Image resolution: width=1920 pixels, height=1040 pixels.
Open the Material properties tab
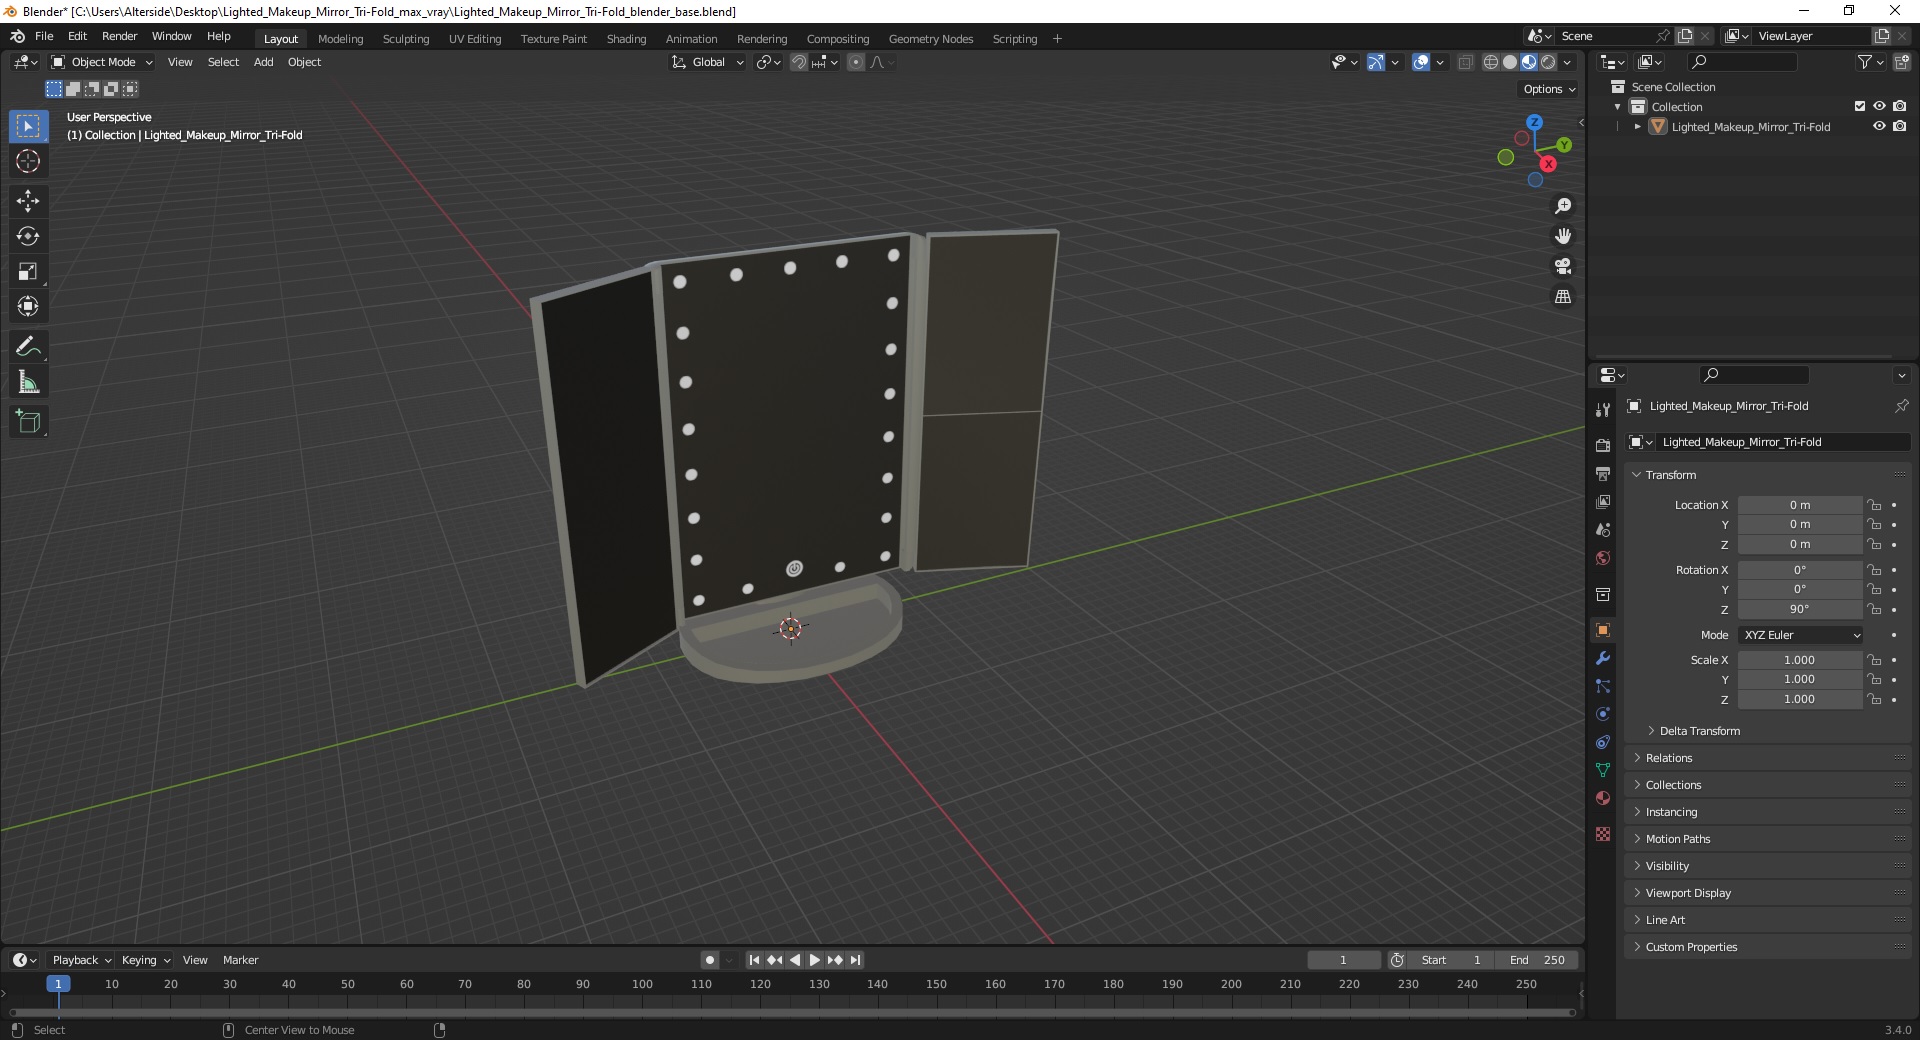pyautogui.click(x=1603, y=798)
